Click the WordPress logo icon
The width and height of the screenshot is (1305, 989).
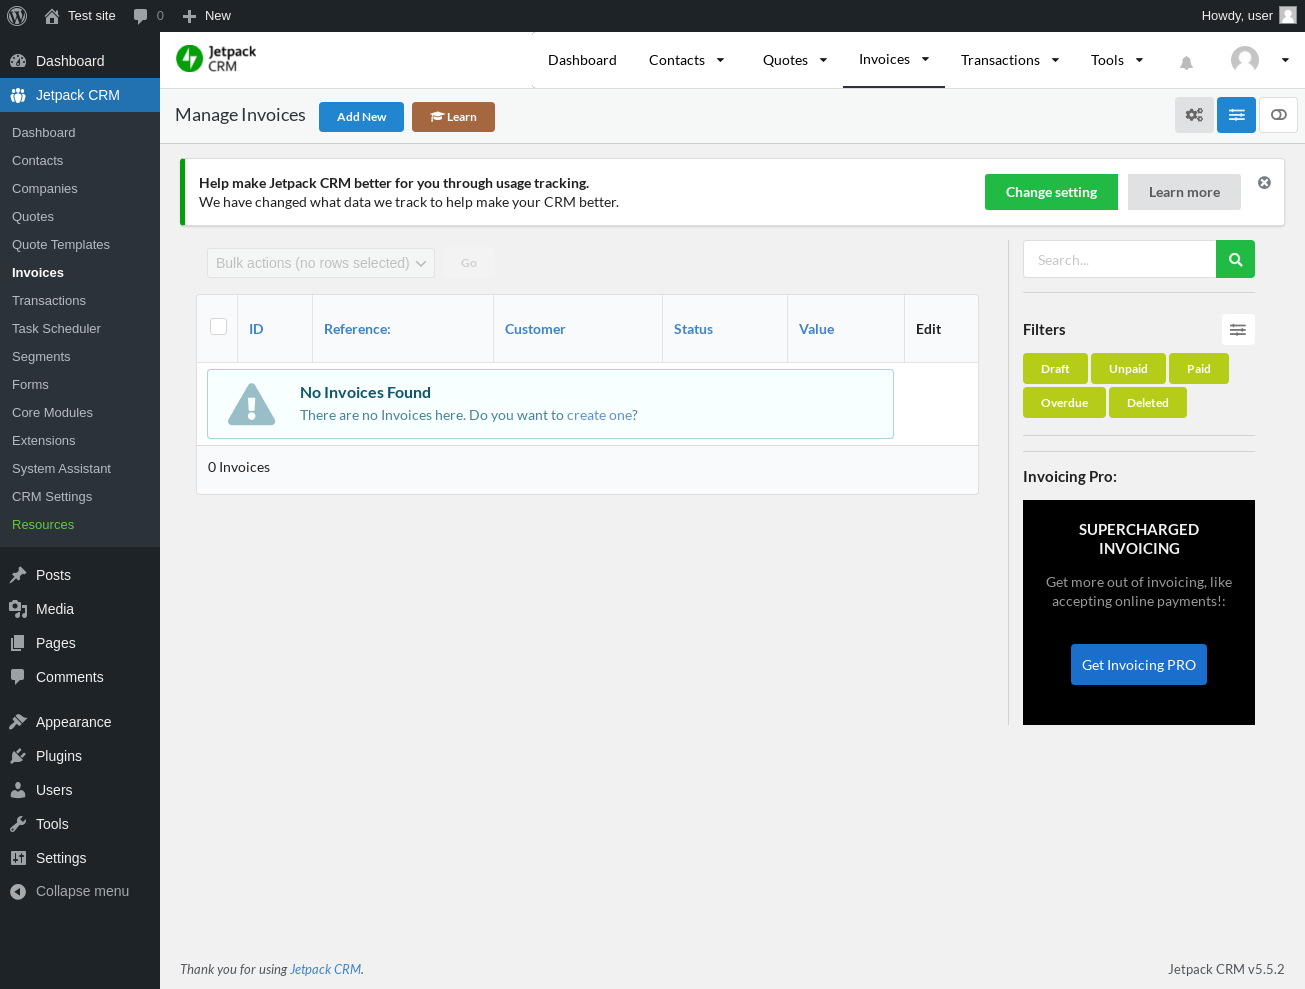[x=17, y=16]
